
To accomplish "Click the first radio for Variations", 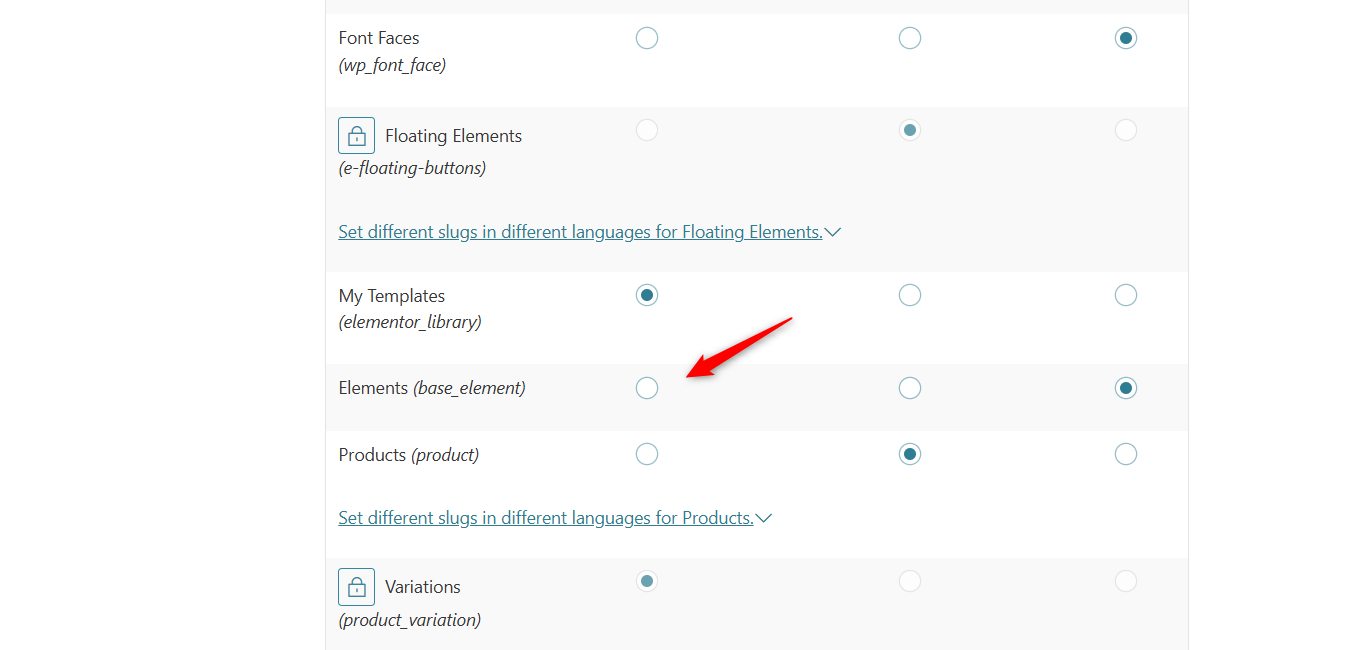I will point(647,581).
